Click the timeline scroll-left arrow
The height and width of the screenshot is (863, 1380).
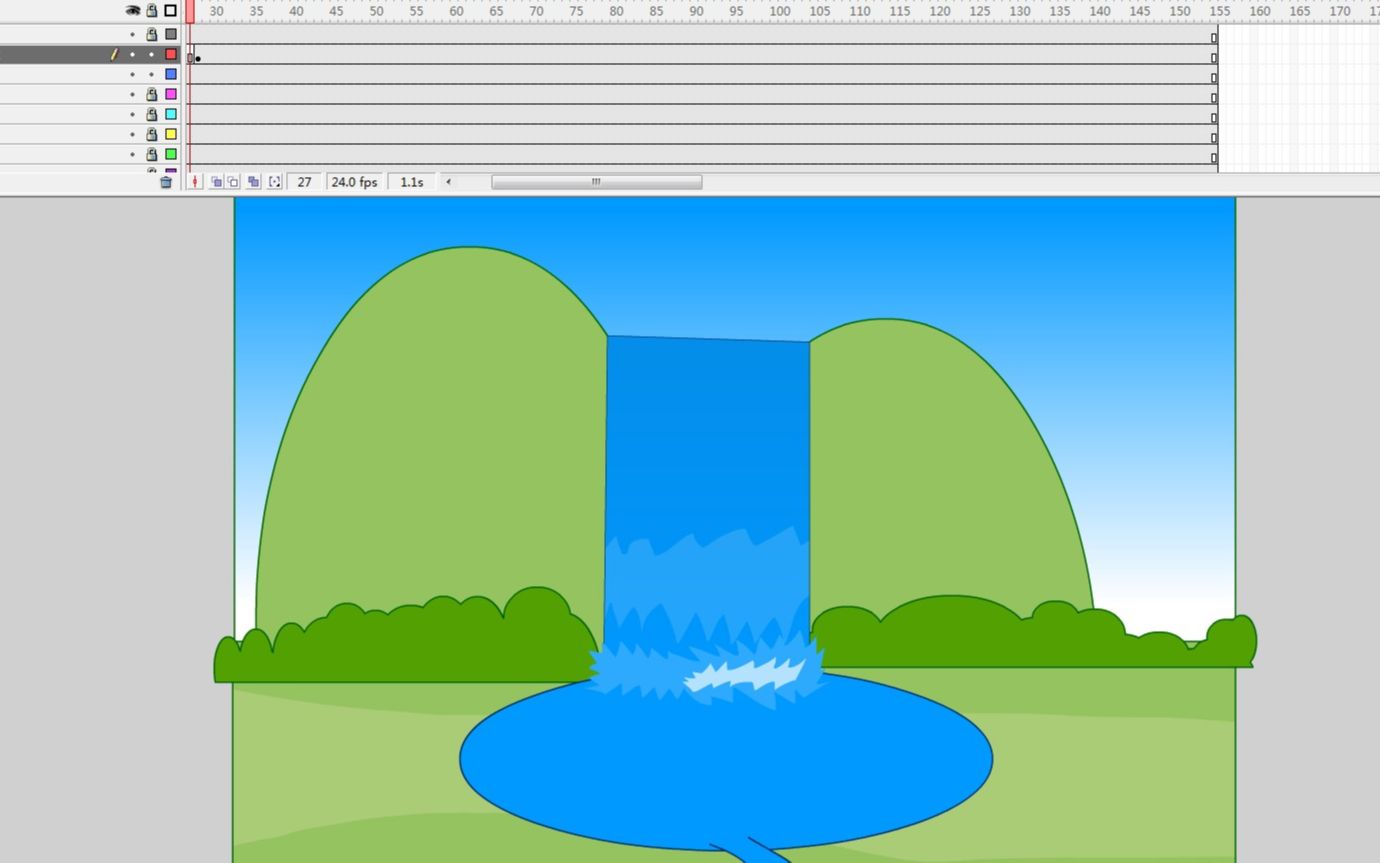448,182
